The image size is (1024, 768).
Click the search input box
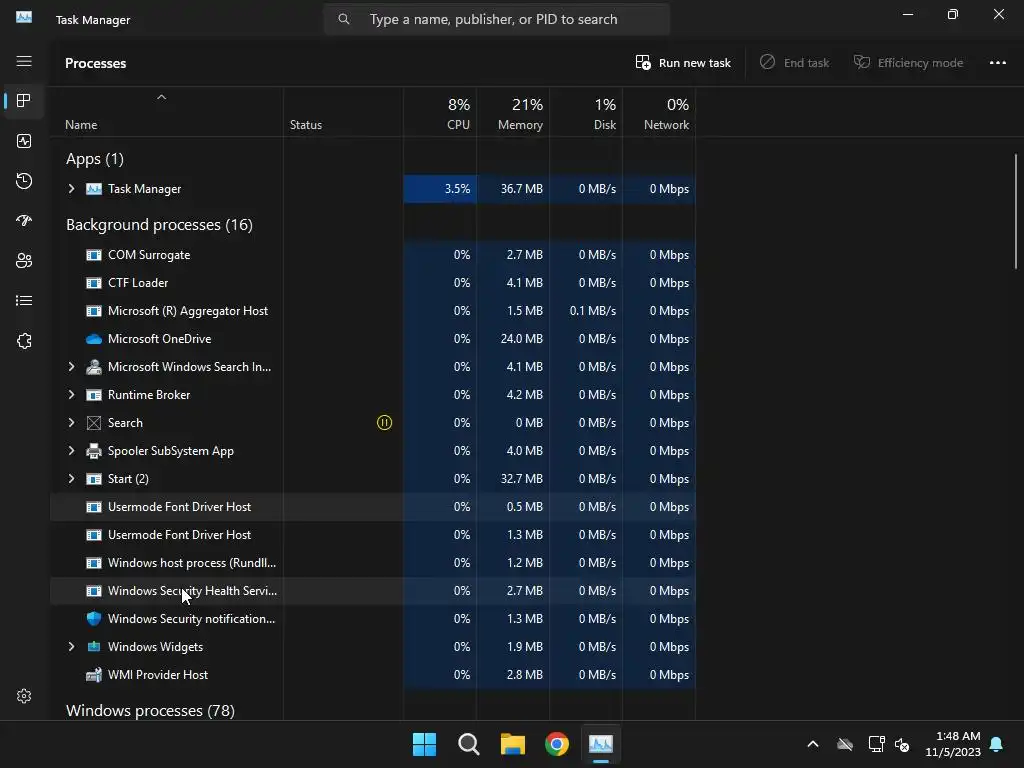496,19
